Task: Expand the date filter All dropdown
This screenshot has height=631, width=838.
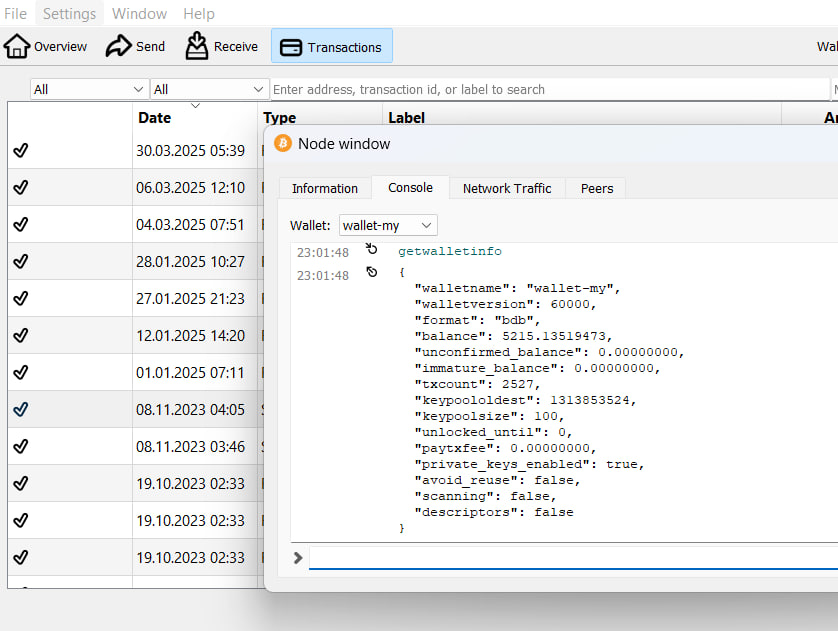Action: tap(89, 89)
